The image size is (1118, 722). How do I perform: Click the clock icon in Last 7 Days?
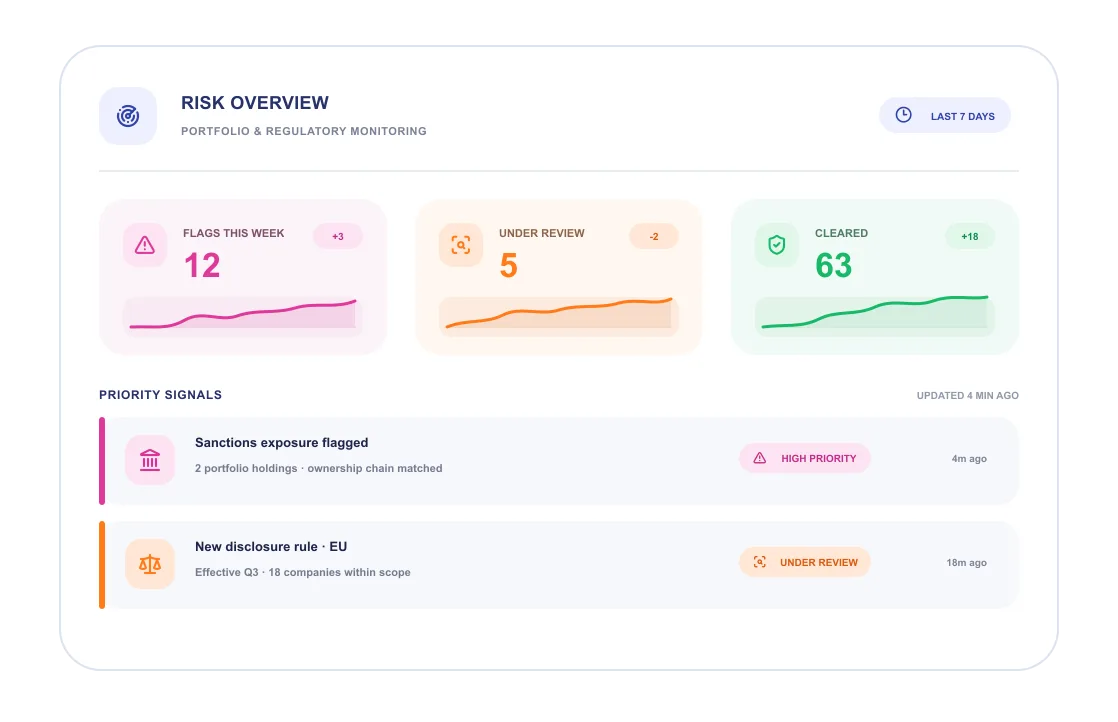tap(903, 115)
